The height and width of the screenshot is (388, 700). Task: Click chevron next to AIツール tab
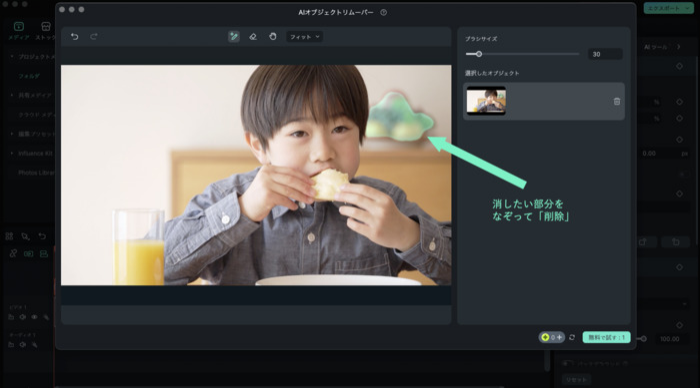tap(679, 46)
